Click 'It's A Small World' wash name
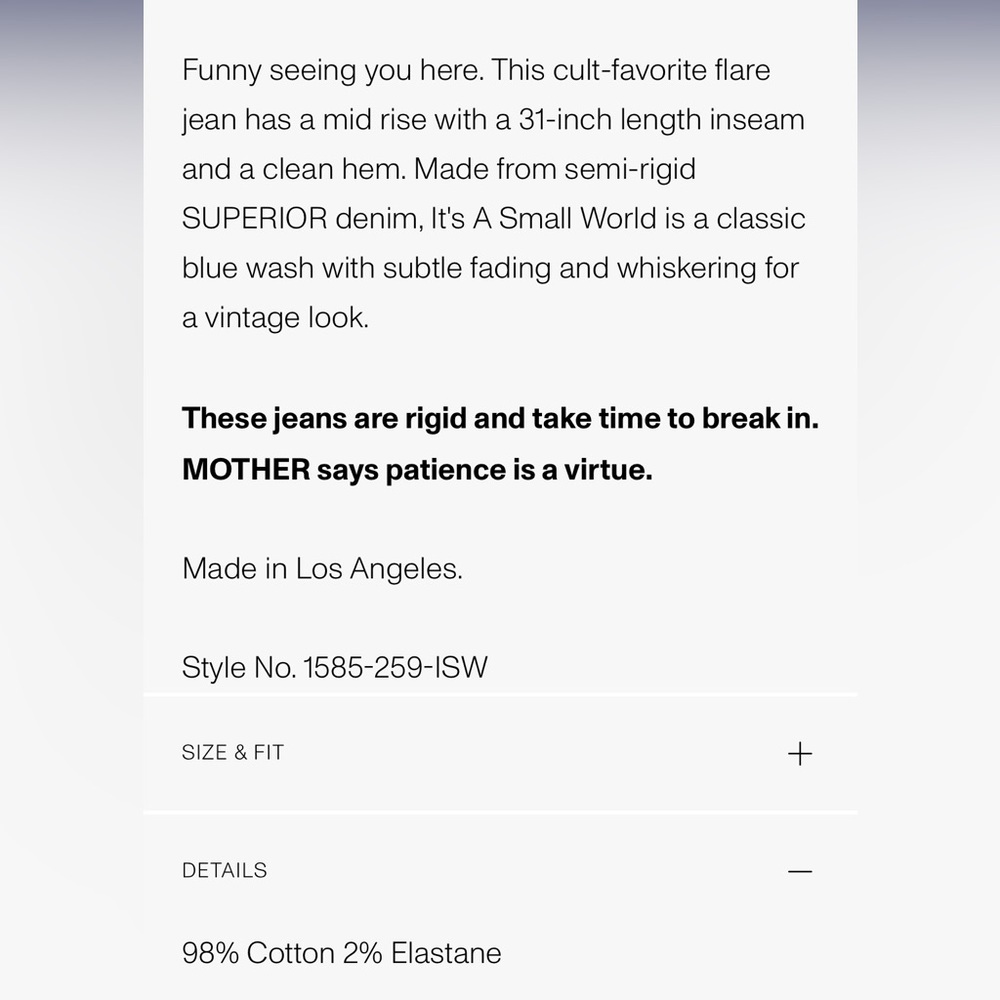Viewport: 1000px width, 1000px height. tap(544, 219)
